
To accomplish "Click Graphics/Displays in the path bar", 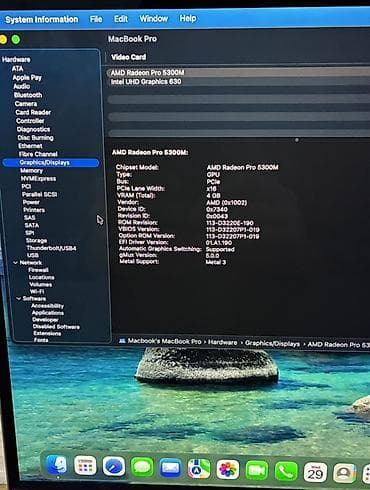I will click(x=272, y=343).
